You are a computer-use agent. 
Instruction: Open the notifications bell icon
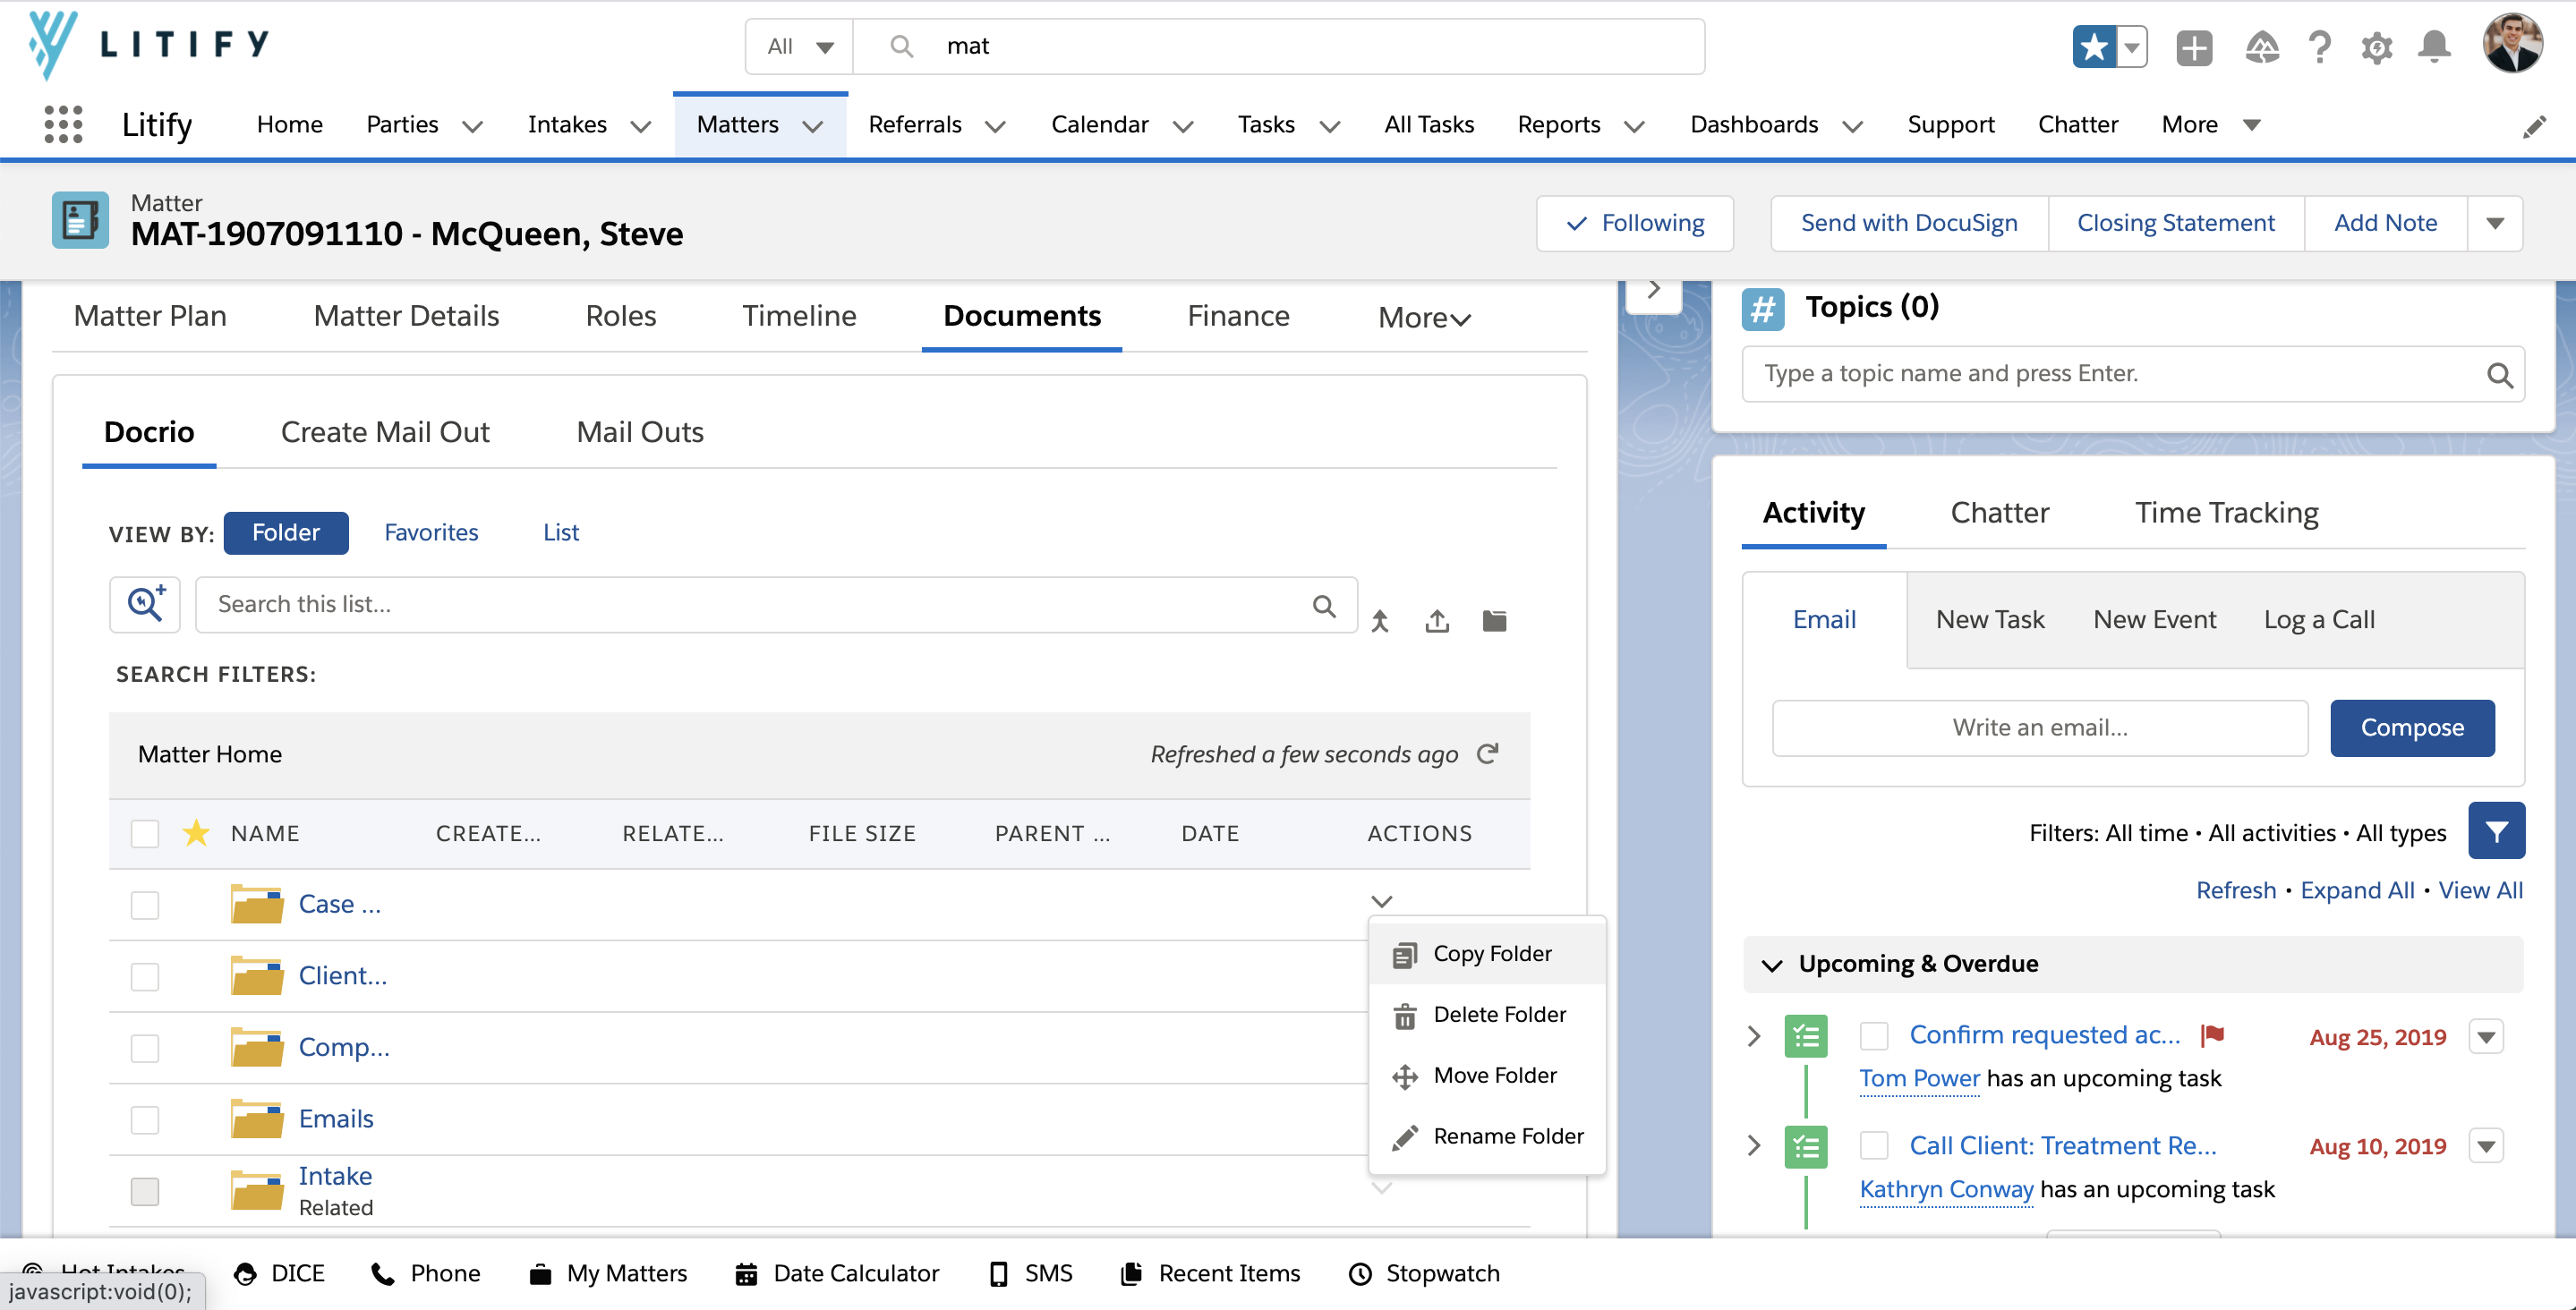pyautogui.click(x=2434, y=47)
